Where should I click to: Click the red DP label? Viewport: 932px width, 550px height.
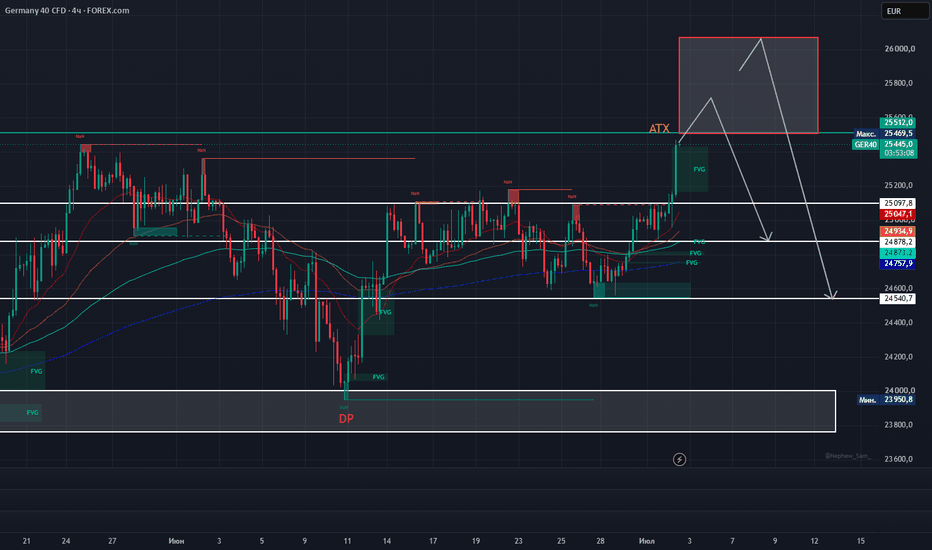click(346, 419)
